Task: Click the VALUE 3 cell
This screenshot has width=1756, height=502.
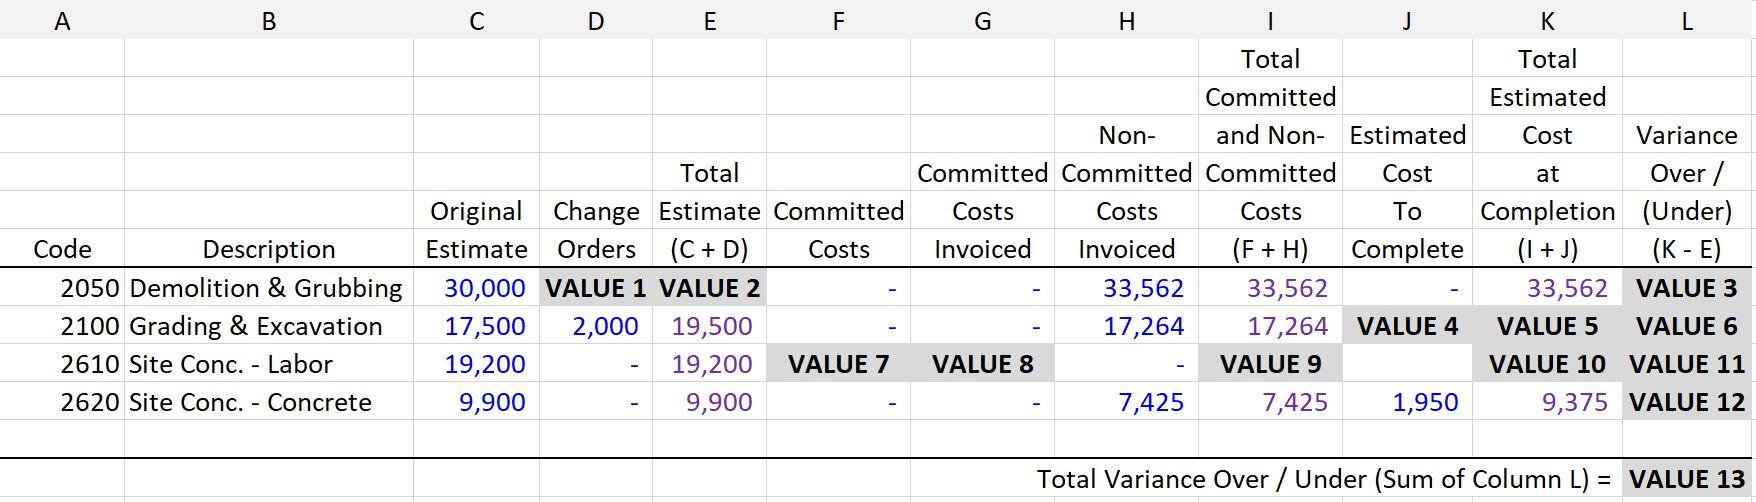Action: [x=1688, y=288]
